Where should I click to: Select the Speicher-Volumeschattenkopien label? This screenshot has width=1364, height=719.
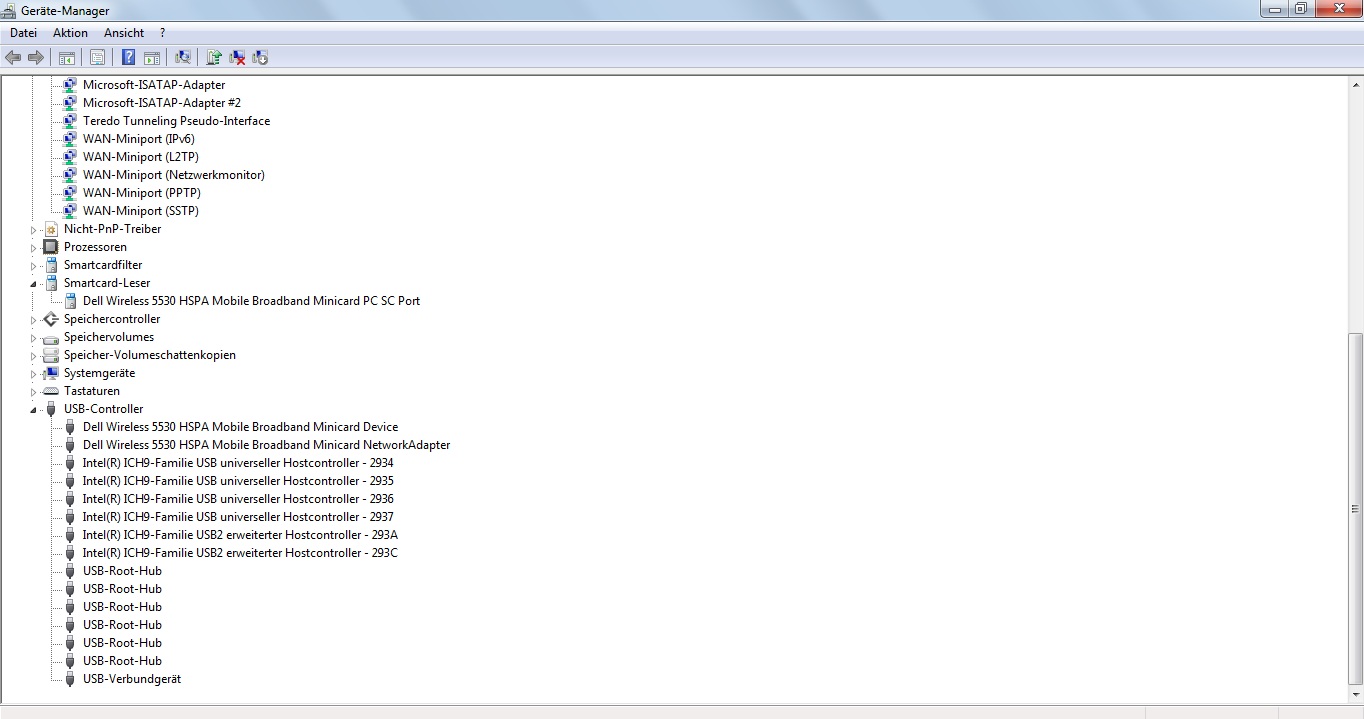pos(150,354)
